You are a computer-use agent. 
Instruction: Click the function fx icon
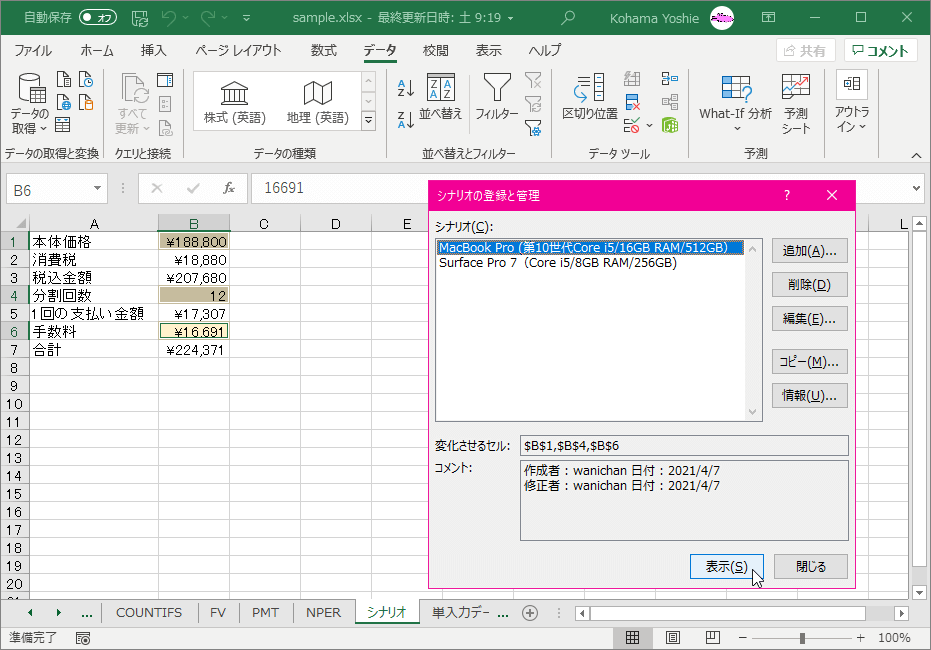(229, 188)
